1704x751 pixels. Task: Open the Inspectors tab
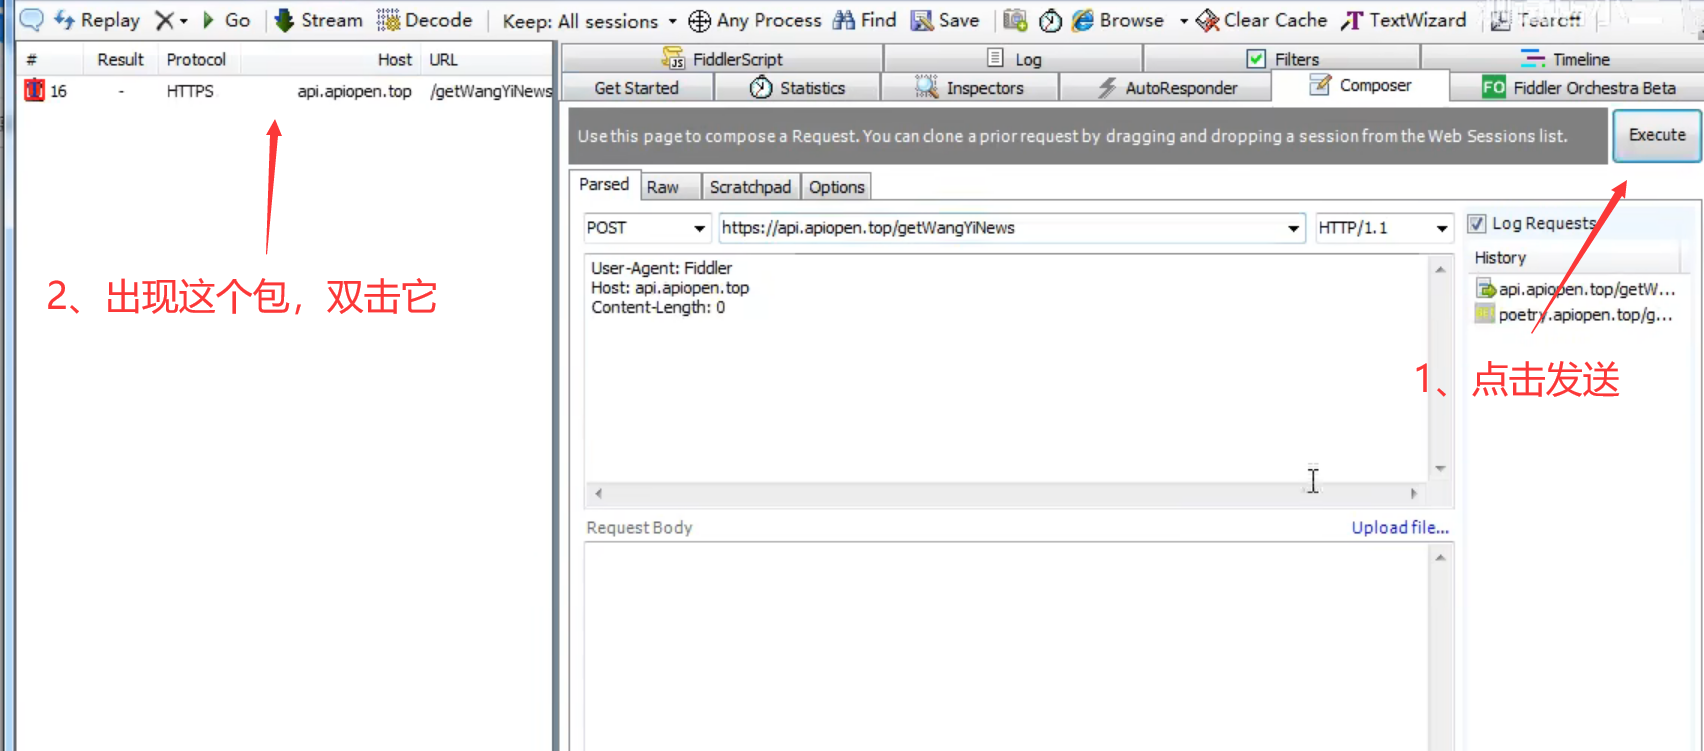point(969,88)
